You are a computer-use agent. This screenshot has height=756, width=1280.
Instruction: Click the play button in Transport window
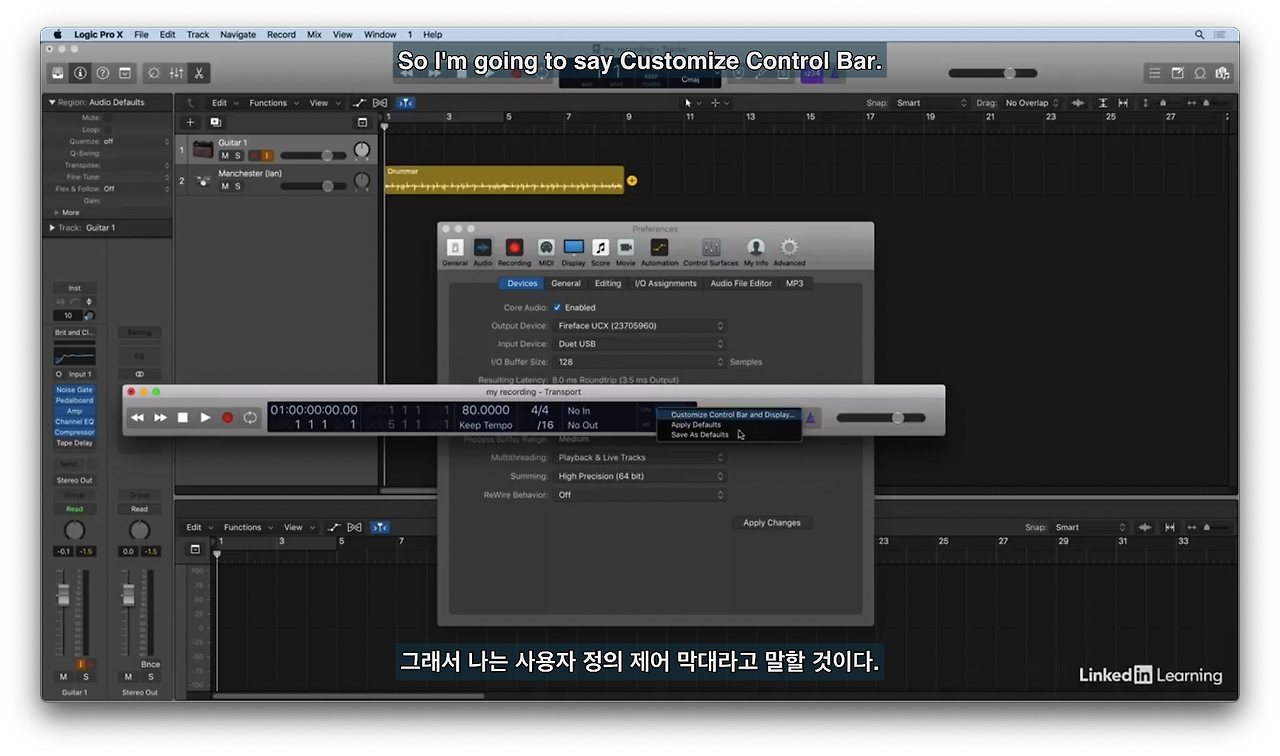205,417
